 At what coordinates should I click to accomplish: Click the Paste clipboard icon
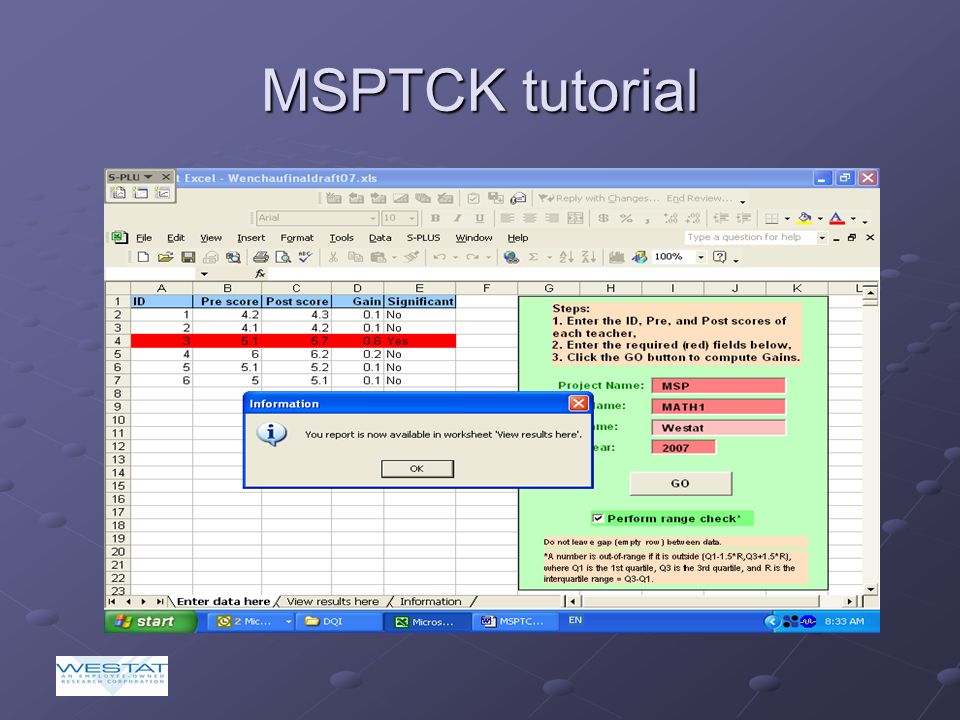pyautogui.click(x=378, y=257)
